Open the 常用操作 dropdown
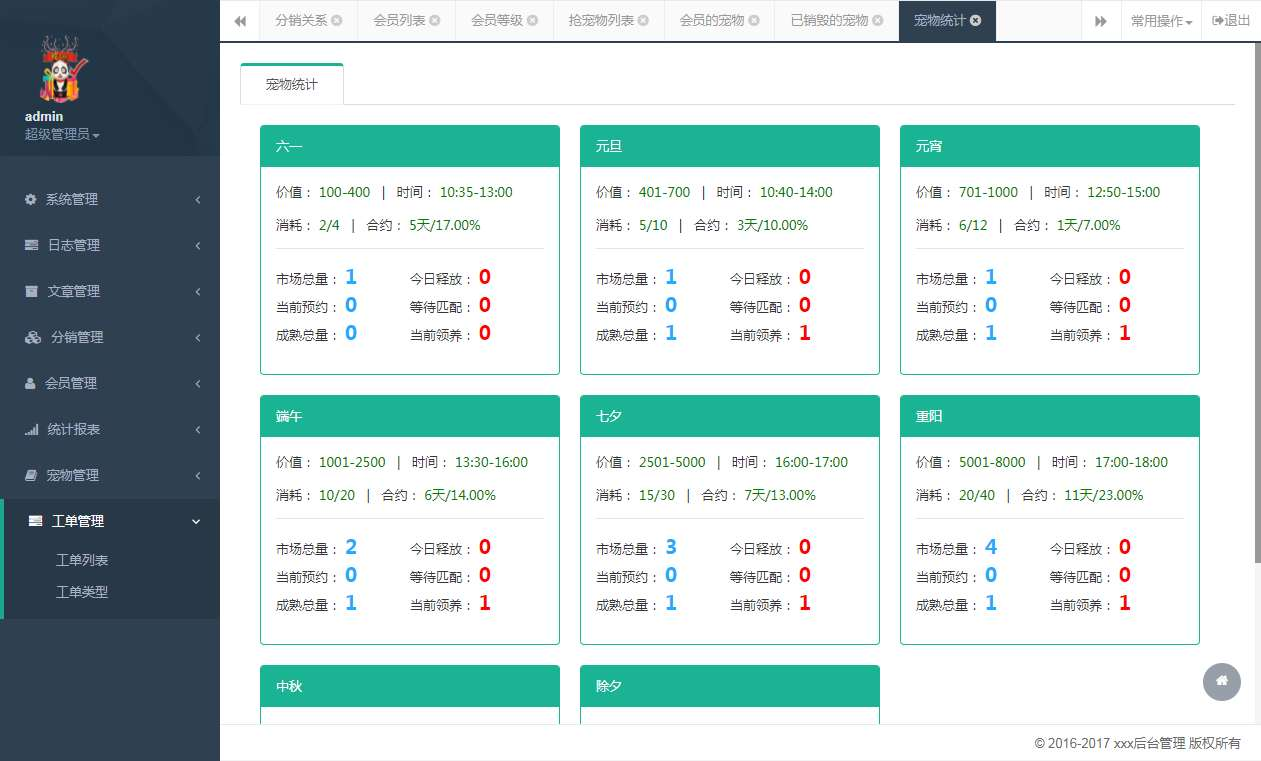This screenshot has width=1261, height=761. 1161,21
